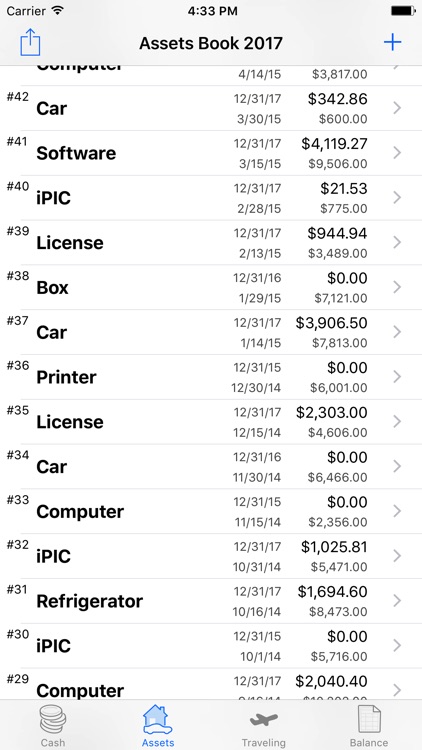Select the Assets house icon
422x750 pixels.
pos(158,720)
